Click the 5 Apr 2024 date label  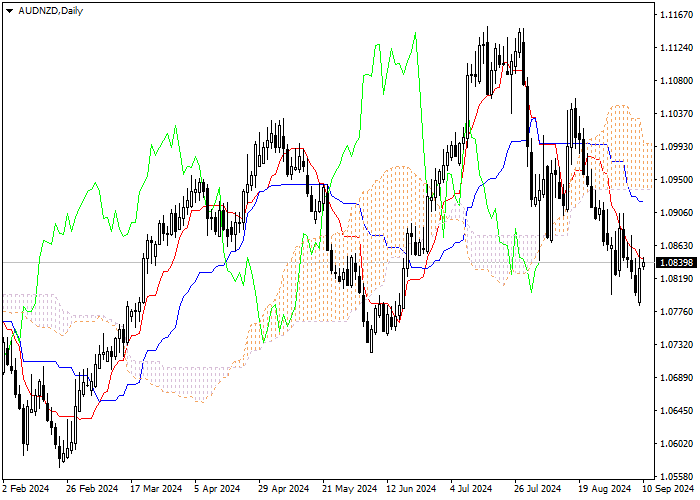[217, 489]
